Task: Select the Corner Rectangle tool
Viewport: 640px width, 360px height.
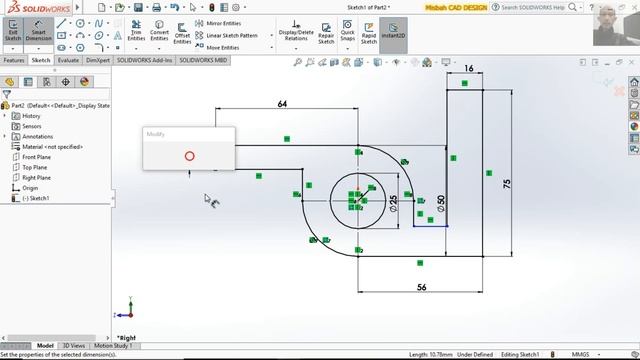Action: (x=61, y=36)
